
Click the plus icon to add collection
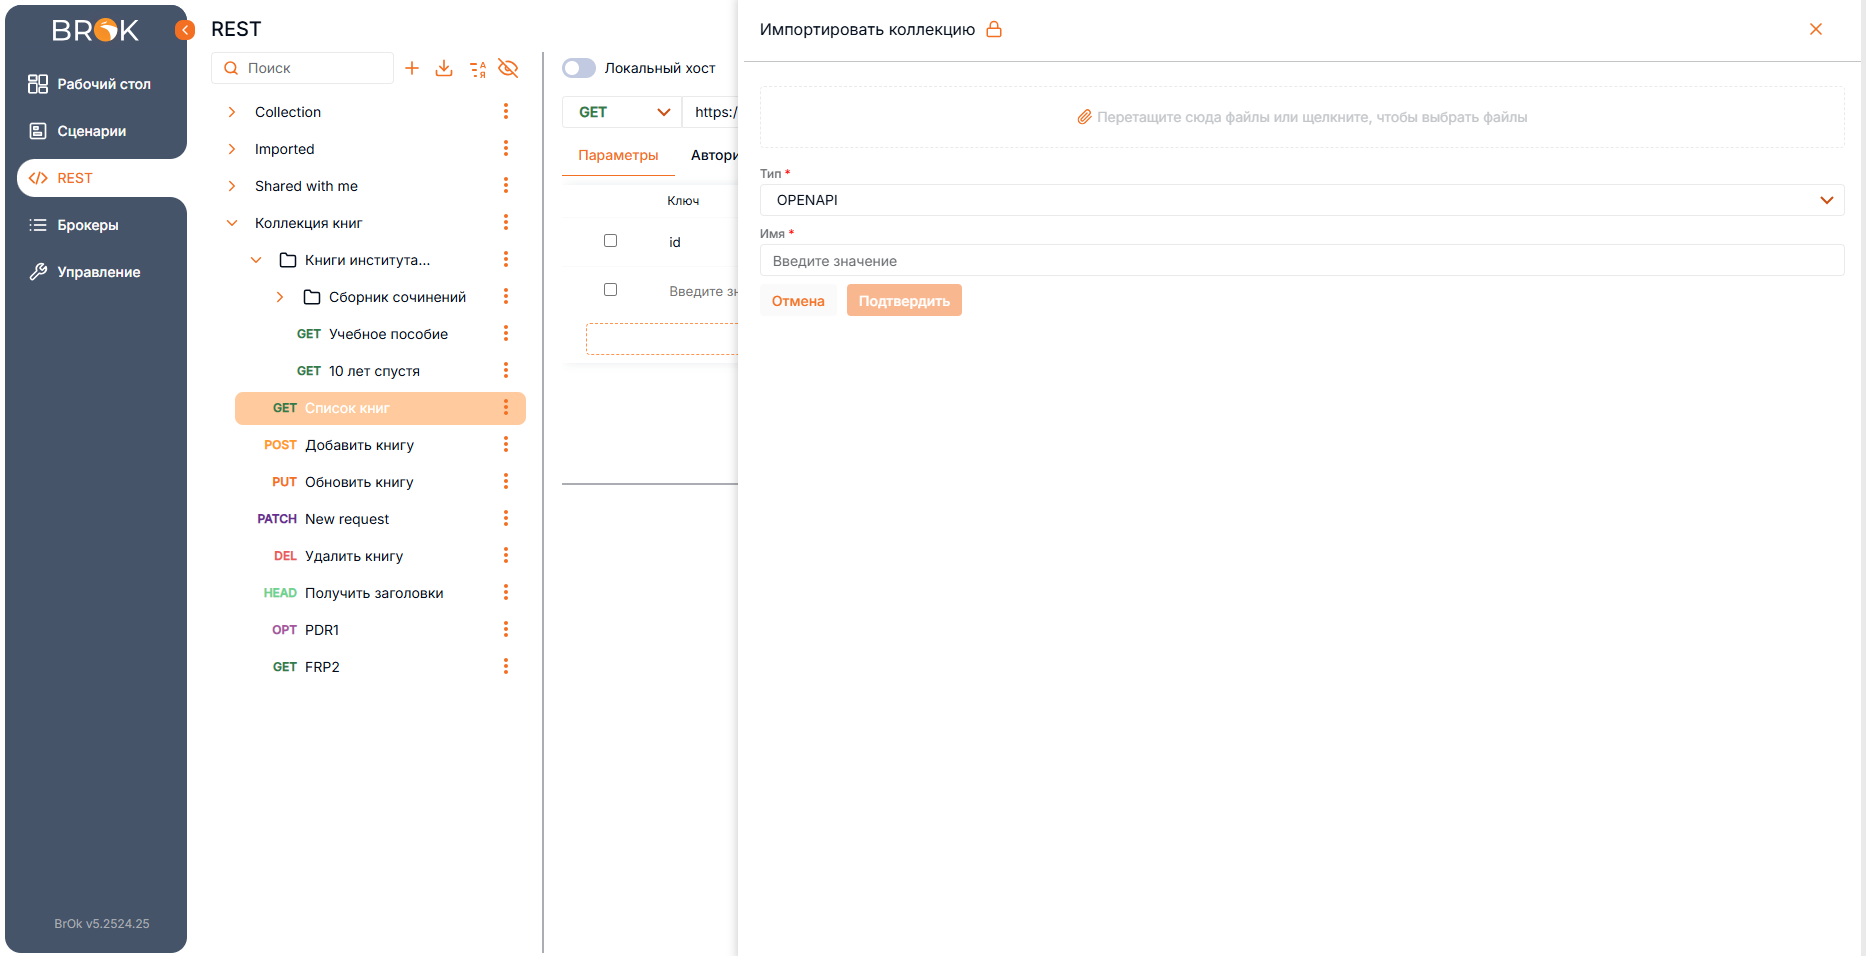click(412, 68)
